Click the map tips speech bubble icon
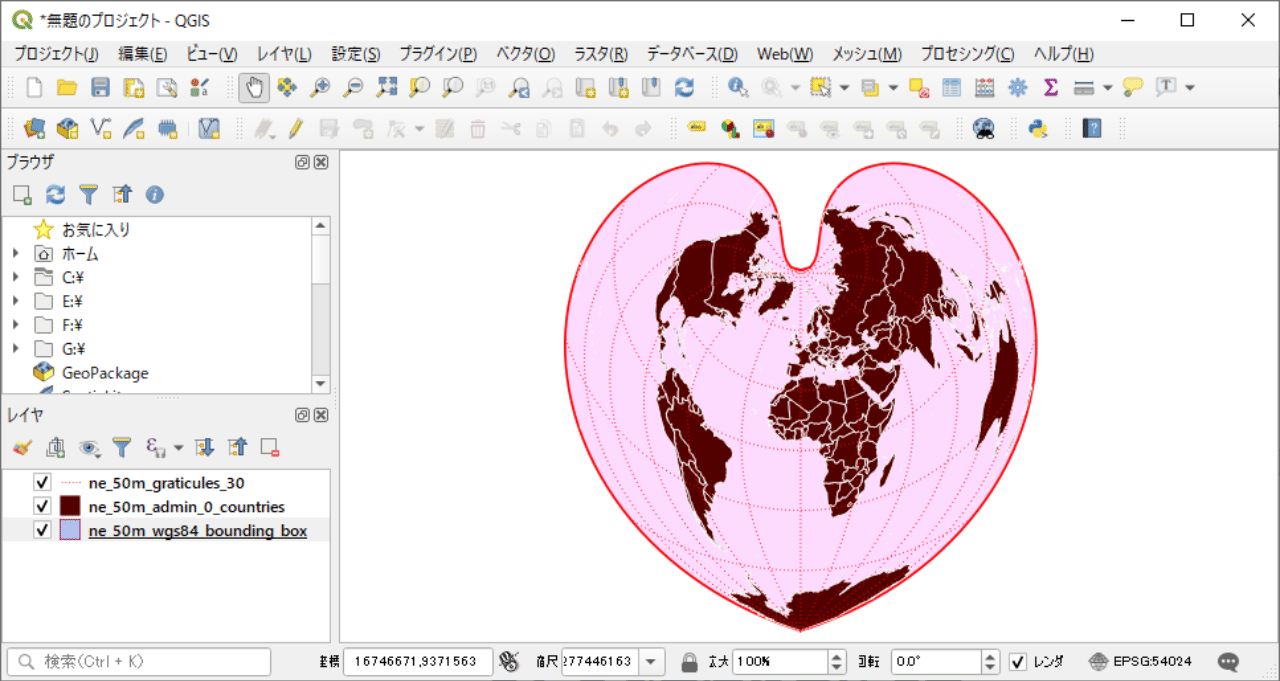Viewport: 1280px width, 681px height. [1133, 88]
